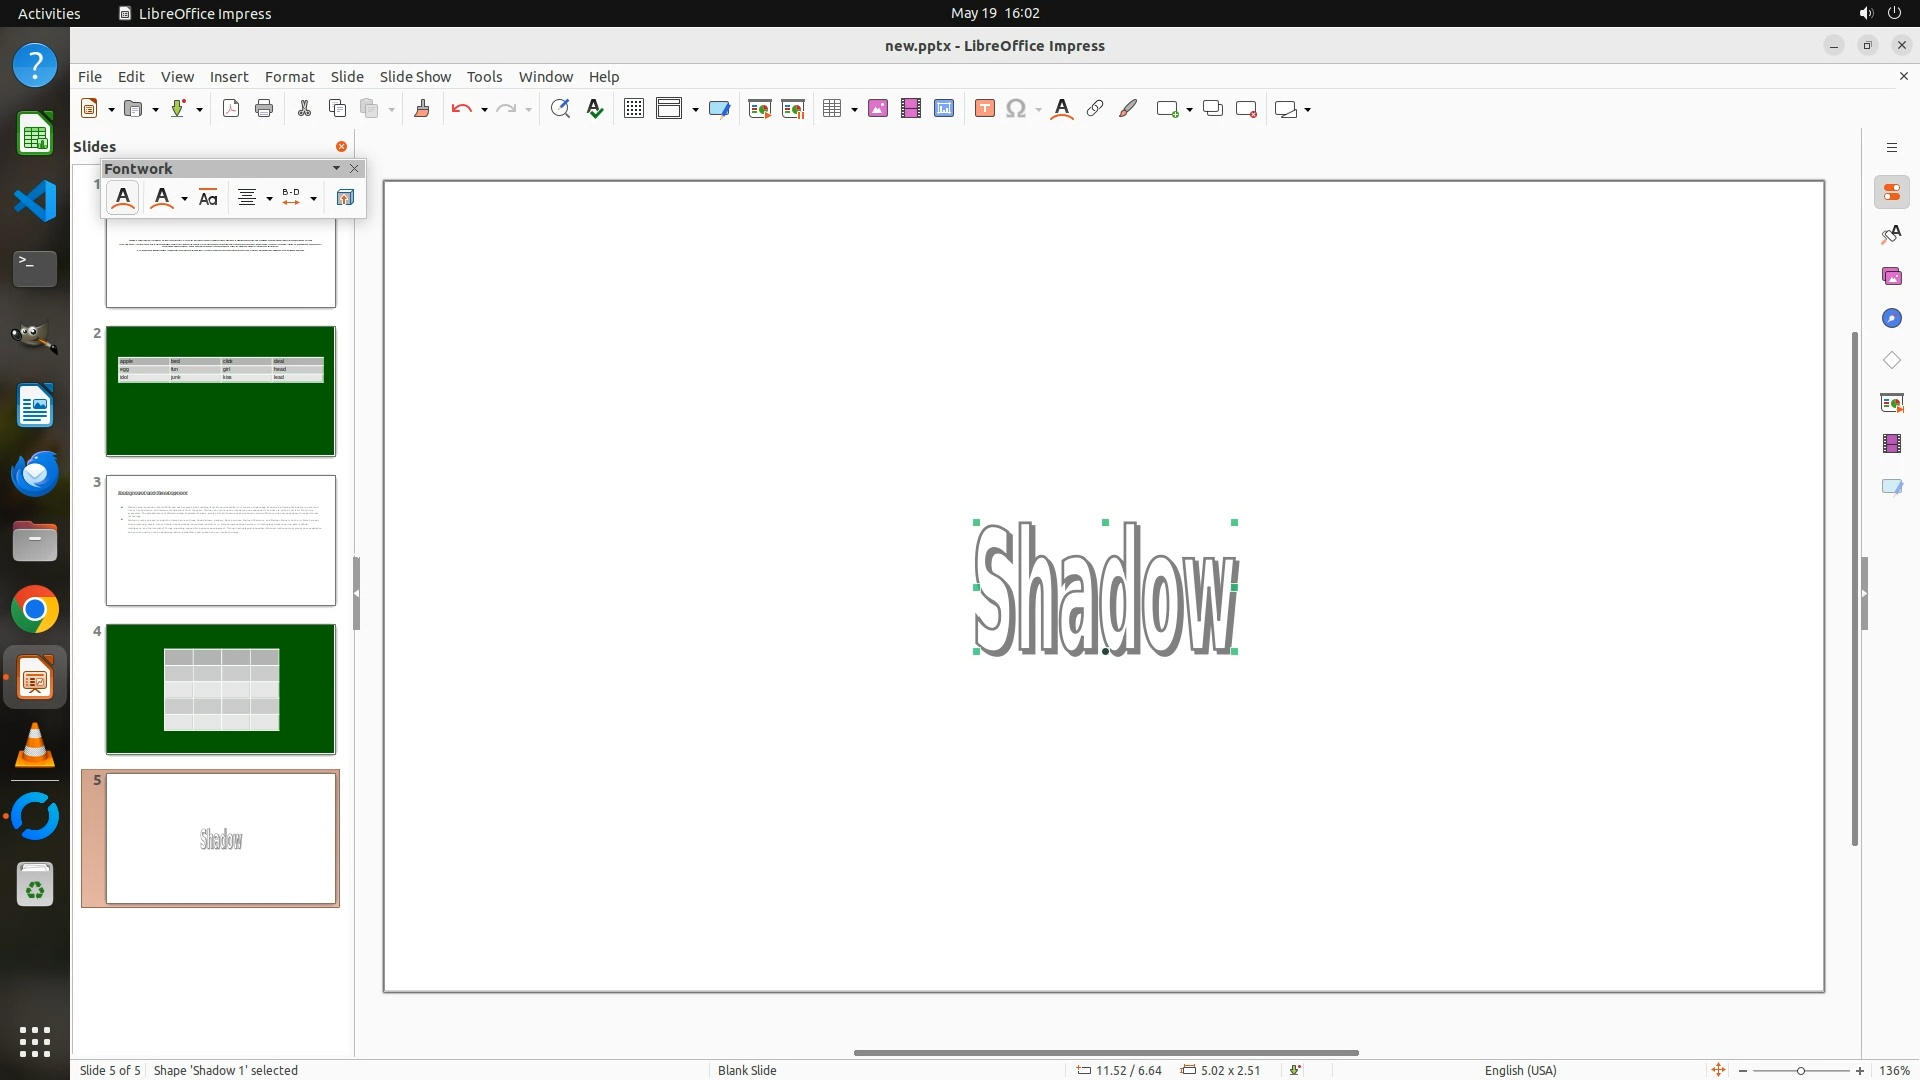Image resolution: width=1920 pixels, height=1080 pixels.
Task: Select slide 2 thumbnail
Action: [x=220, y=391]
